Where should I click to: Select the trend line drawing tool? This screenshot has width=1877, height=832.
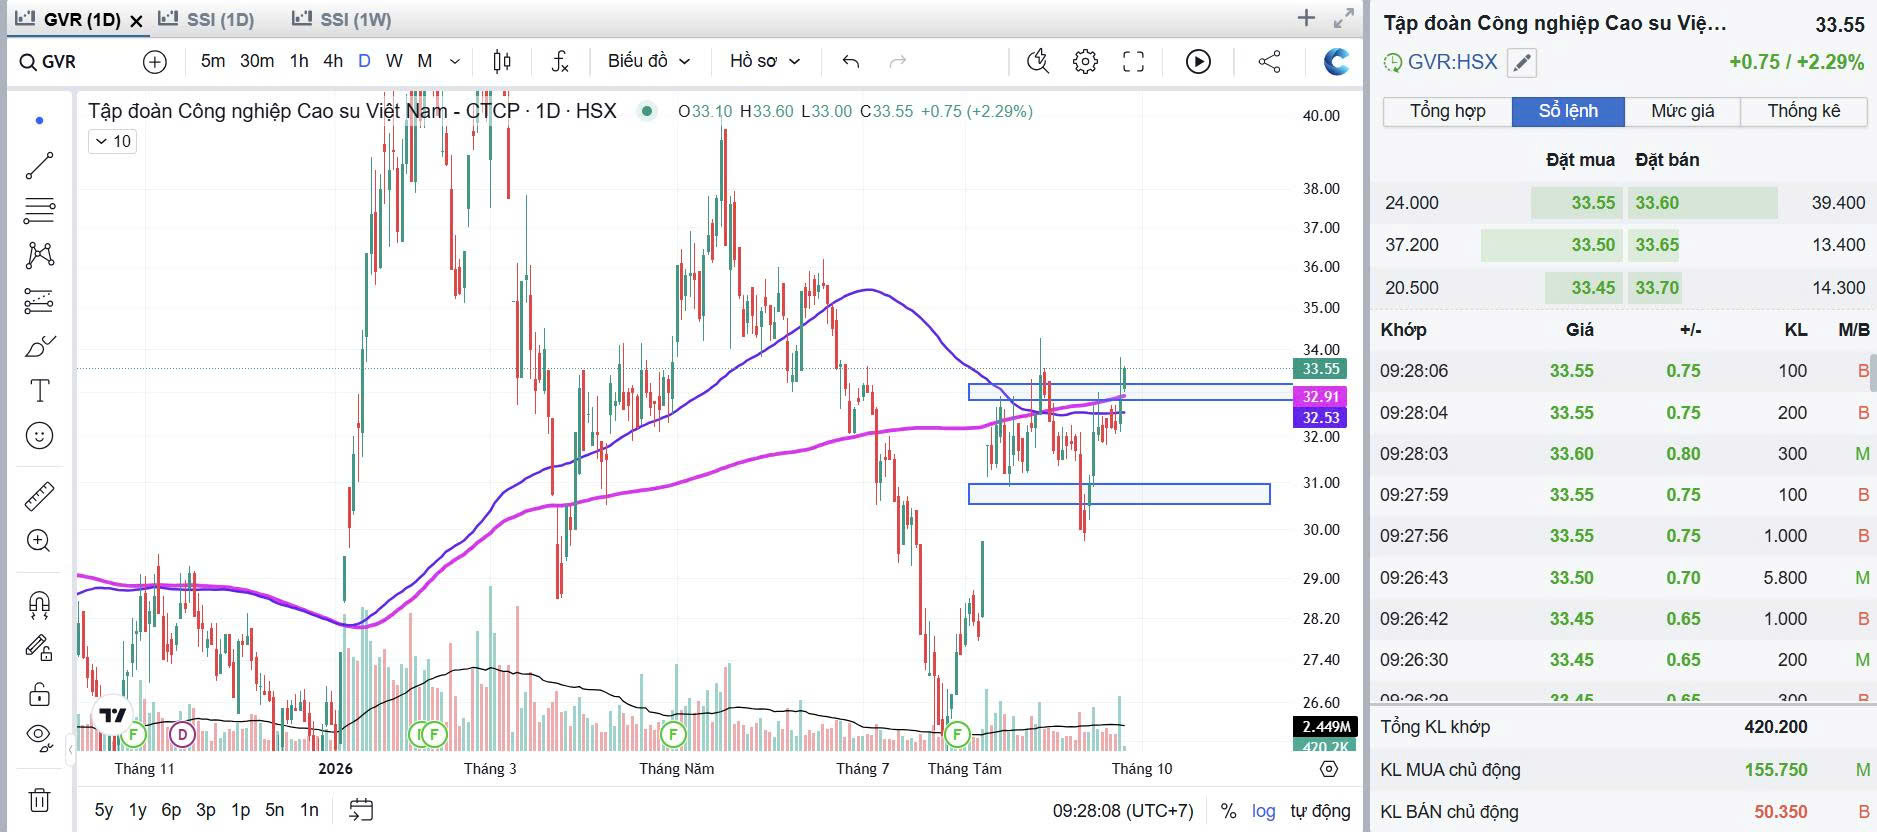(39, 166)
